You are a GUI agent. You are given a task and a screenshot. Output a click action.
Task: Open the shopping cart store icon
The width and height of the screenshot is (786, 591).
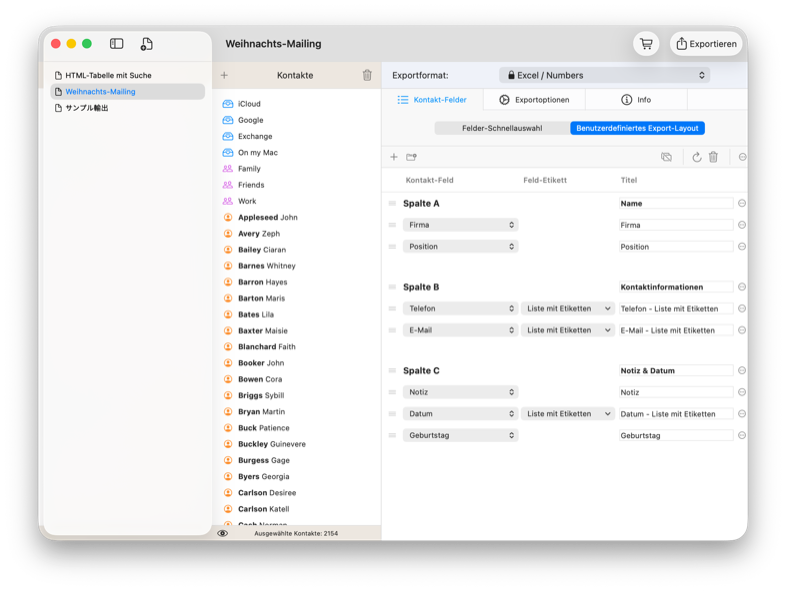pos(646,44)
